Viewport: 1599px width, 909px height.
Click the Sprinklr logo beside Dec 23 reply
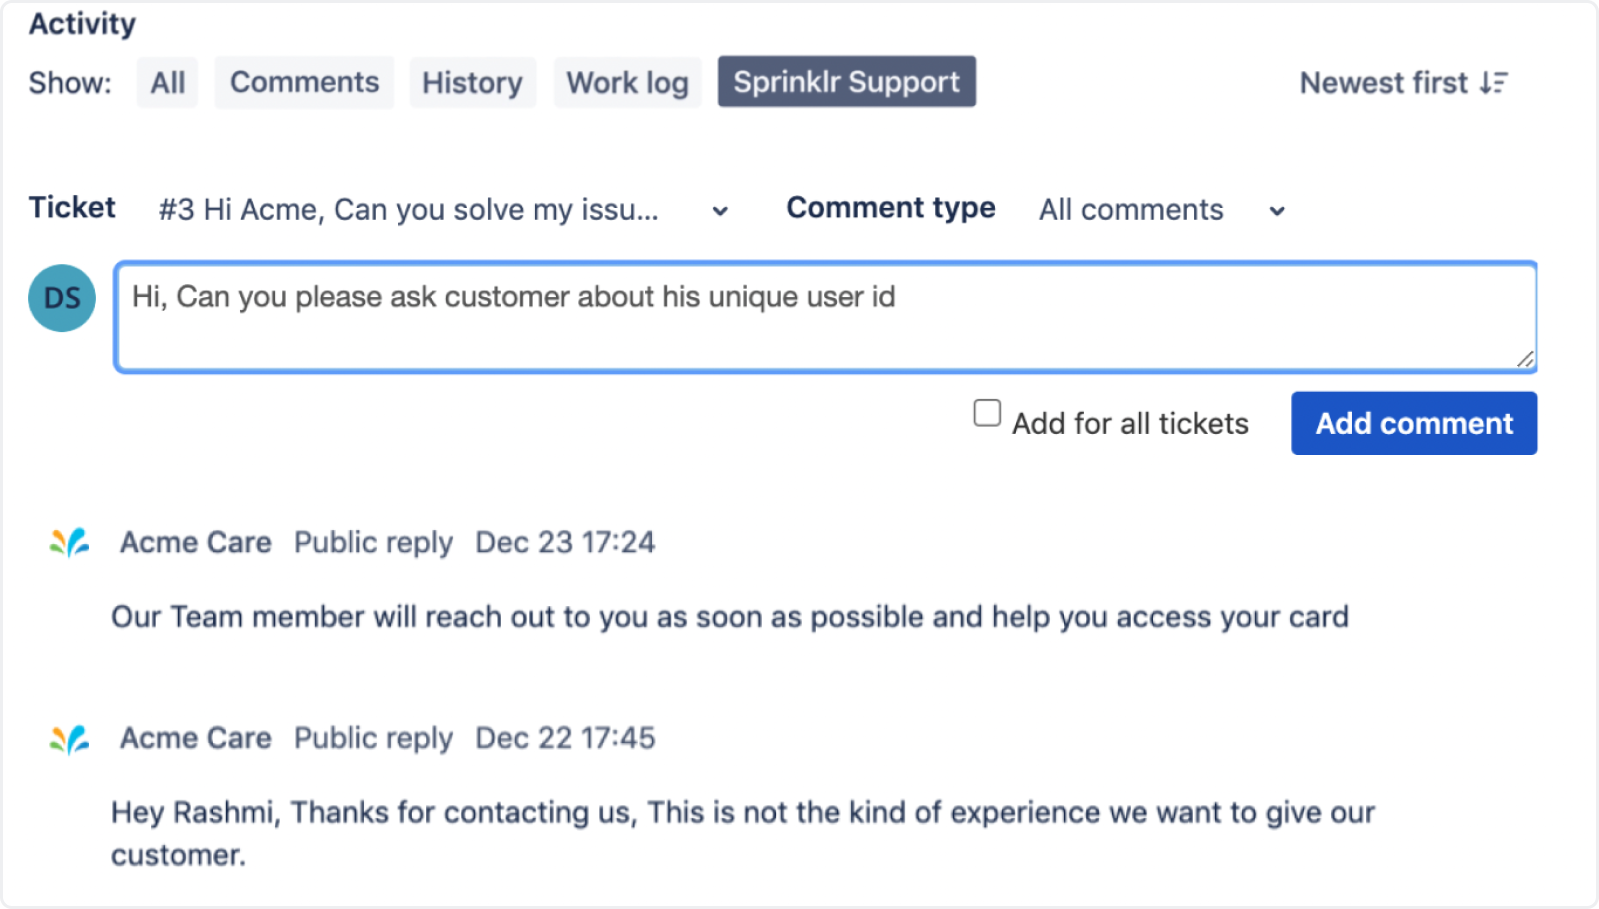pyautogui.click(x=70, y=542)
